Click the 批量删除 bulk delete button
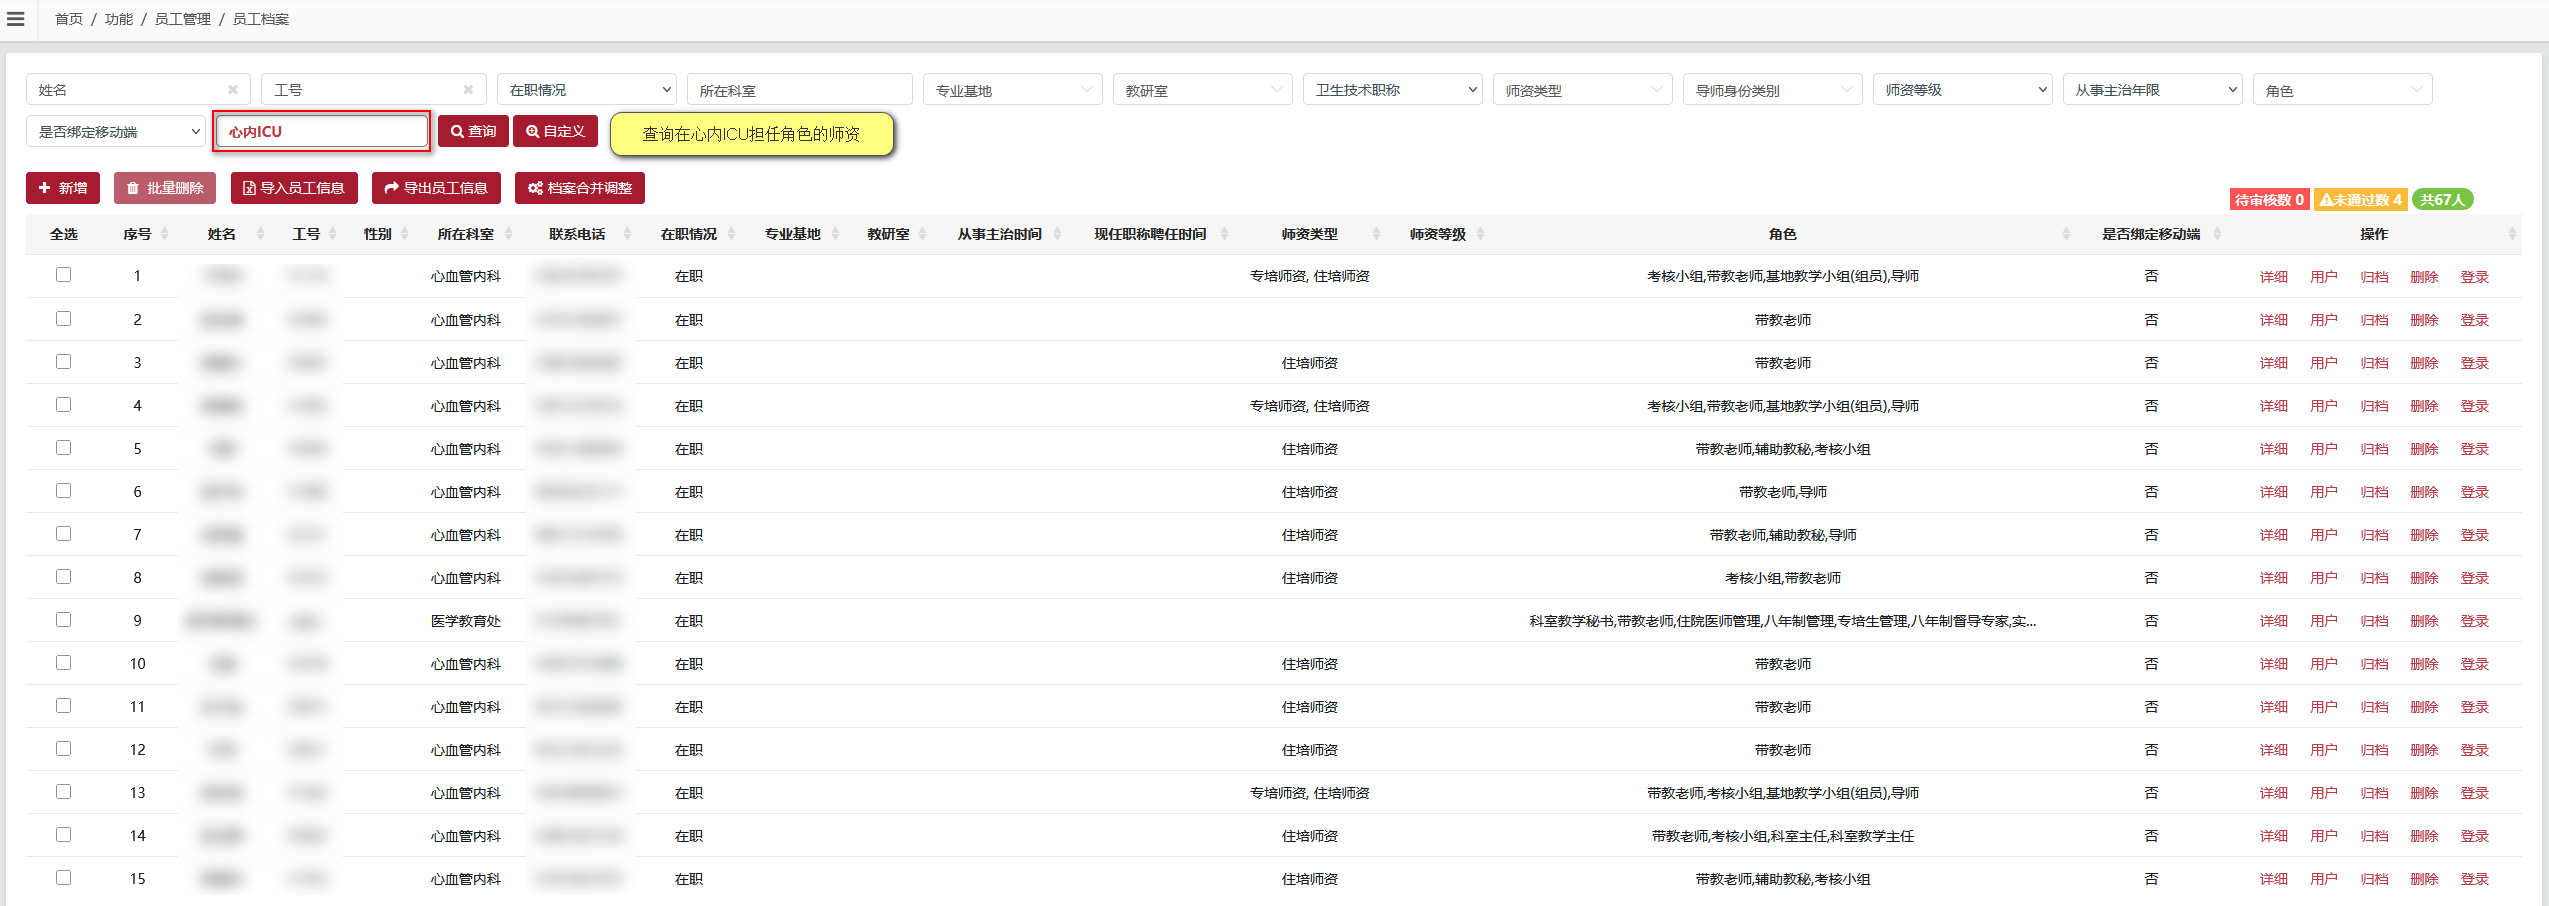 tap(165, 188)
